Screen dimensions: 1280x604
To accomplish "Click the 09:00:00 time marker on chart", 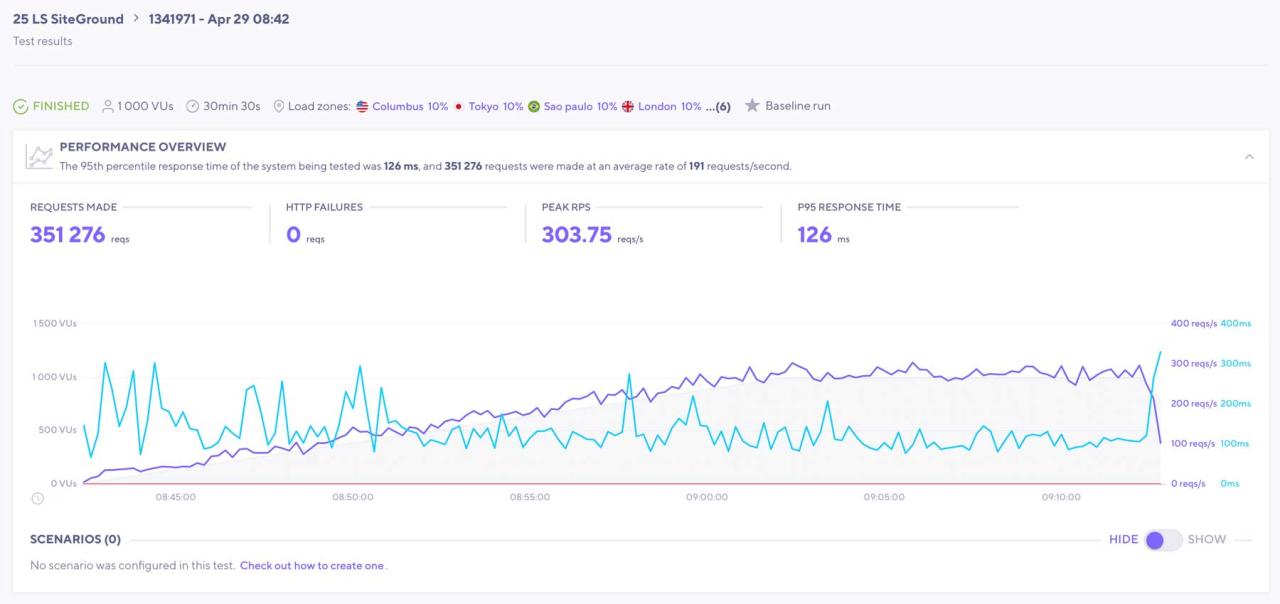I will (x=706, y=497).
